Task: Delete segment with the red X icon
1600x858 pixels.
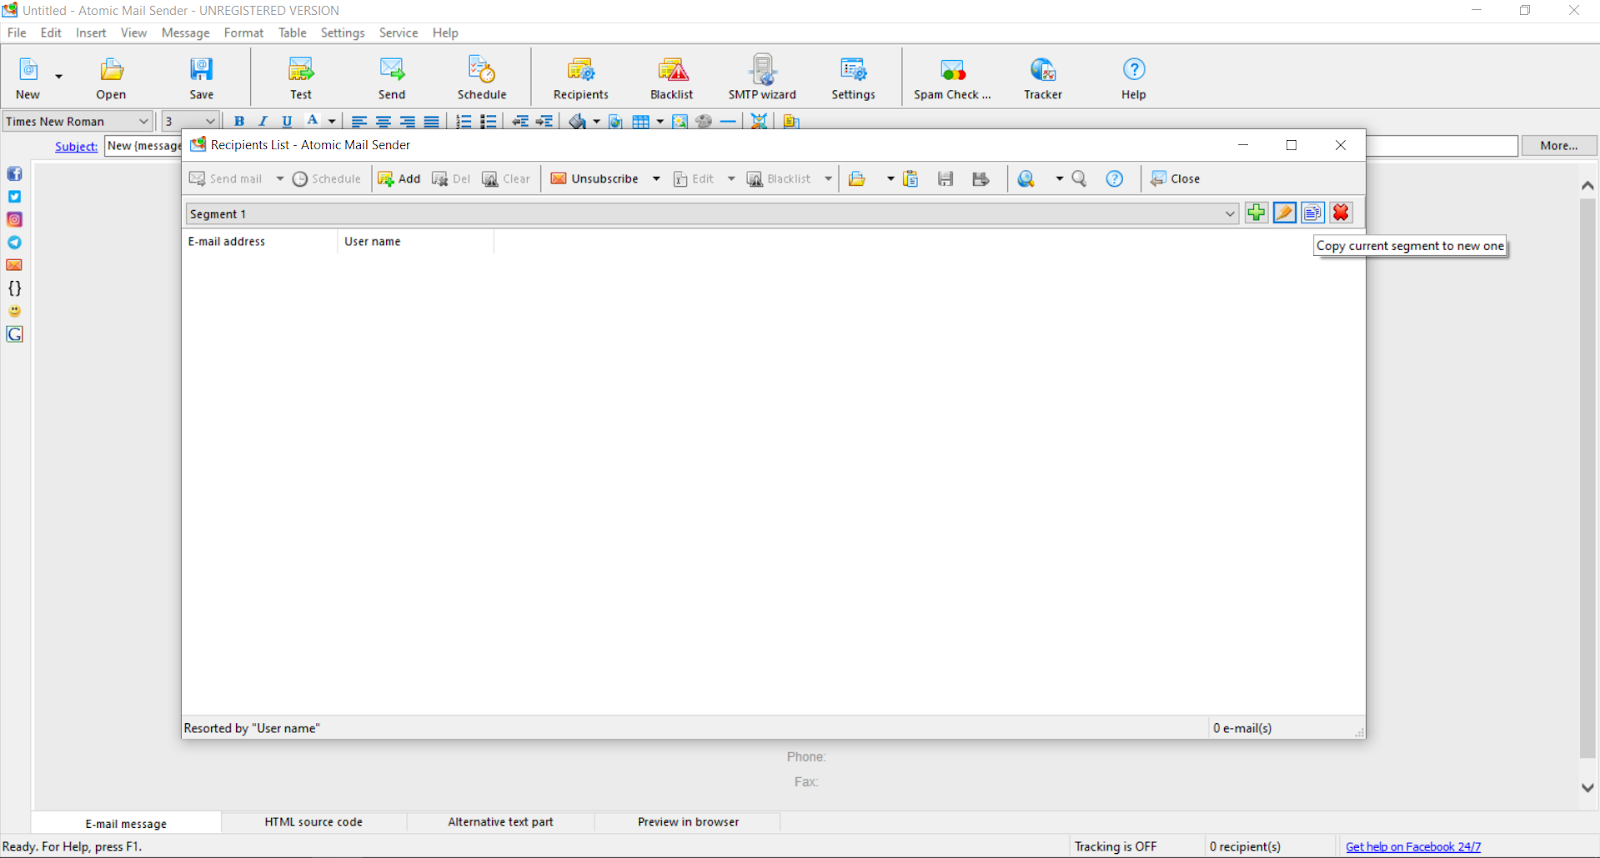Action: click(x=1341, y=212)
